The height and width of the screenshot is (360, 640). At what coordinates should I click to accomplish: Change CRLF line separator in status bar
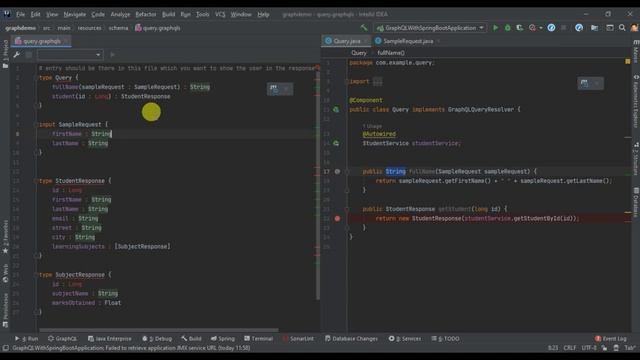pos(570,348)
